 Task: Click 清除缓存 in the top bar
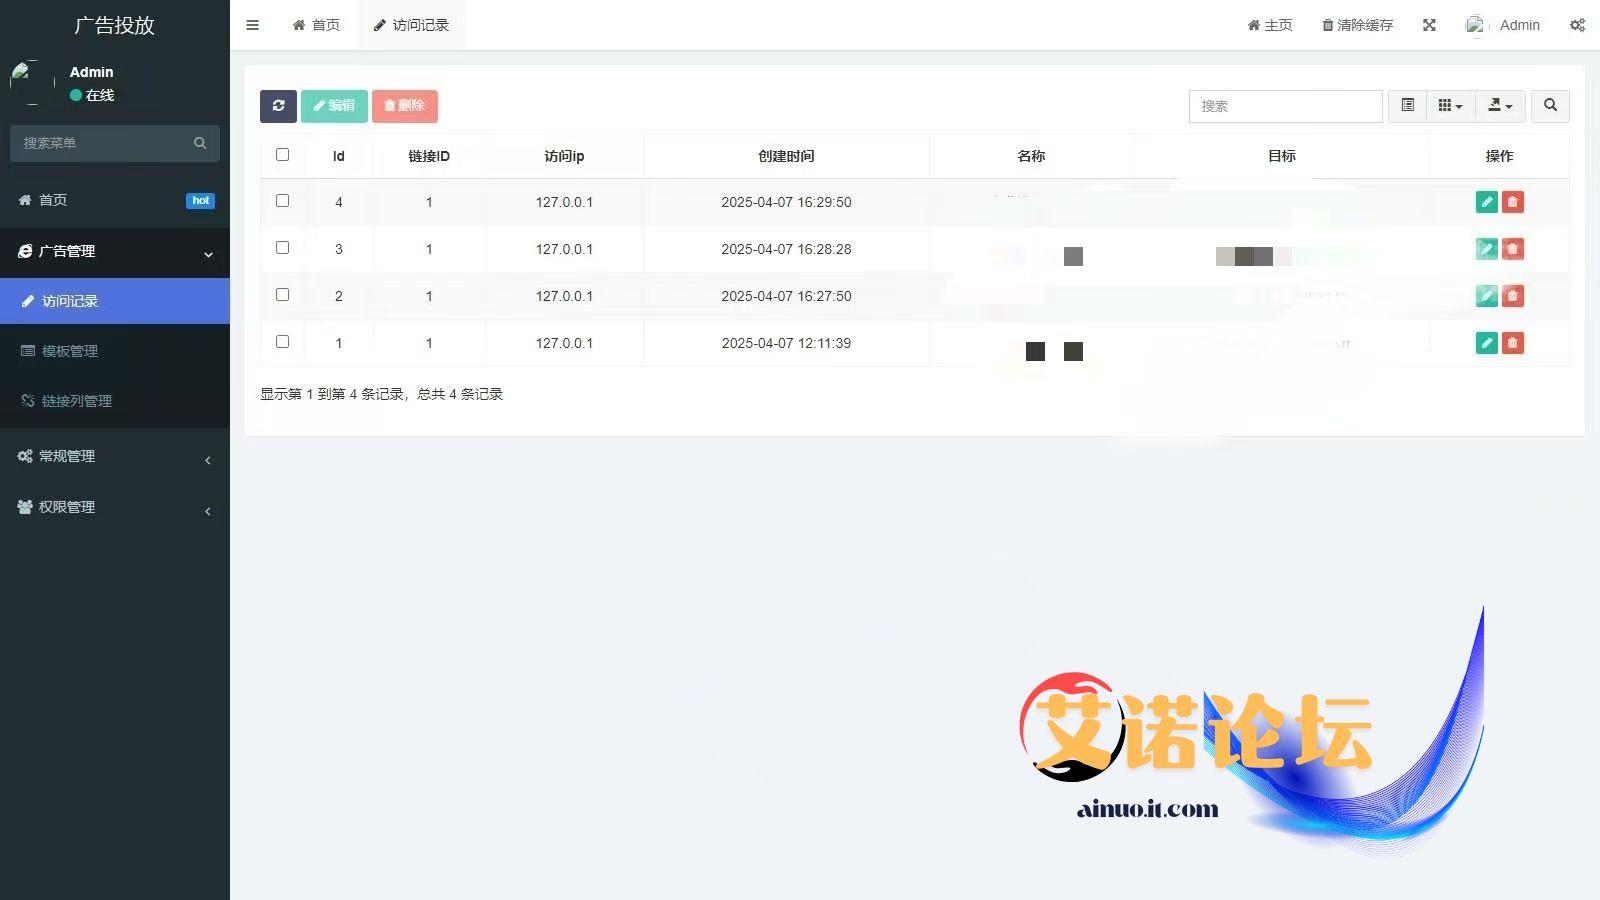1357,25
